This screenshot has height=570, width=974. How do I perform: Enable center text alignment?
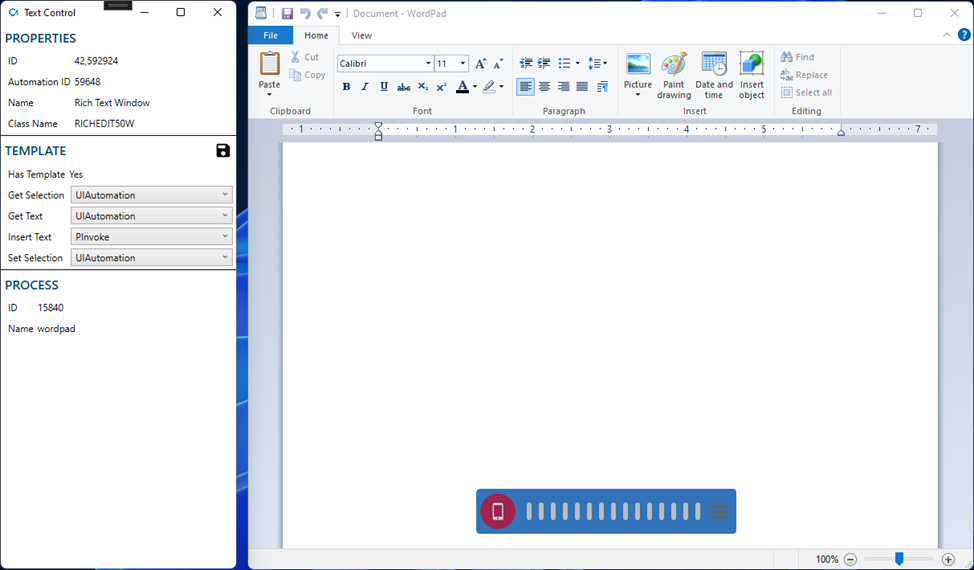pos(544,87)
